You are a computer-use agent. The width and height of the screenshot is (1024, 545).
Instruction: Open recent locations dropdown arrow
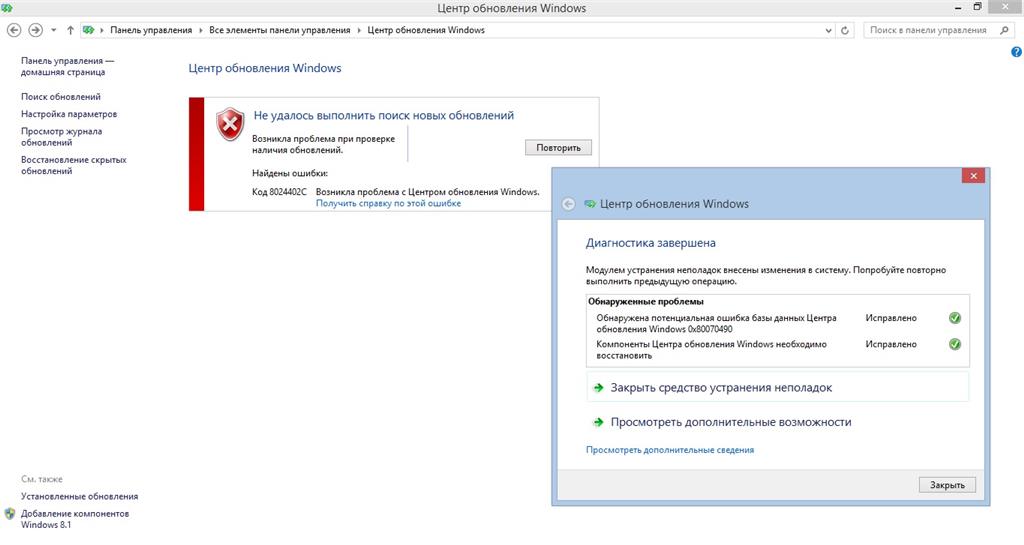(x=54, y=30)
